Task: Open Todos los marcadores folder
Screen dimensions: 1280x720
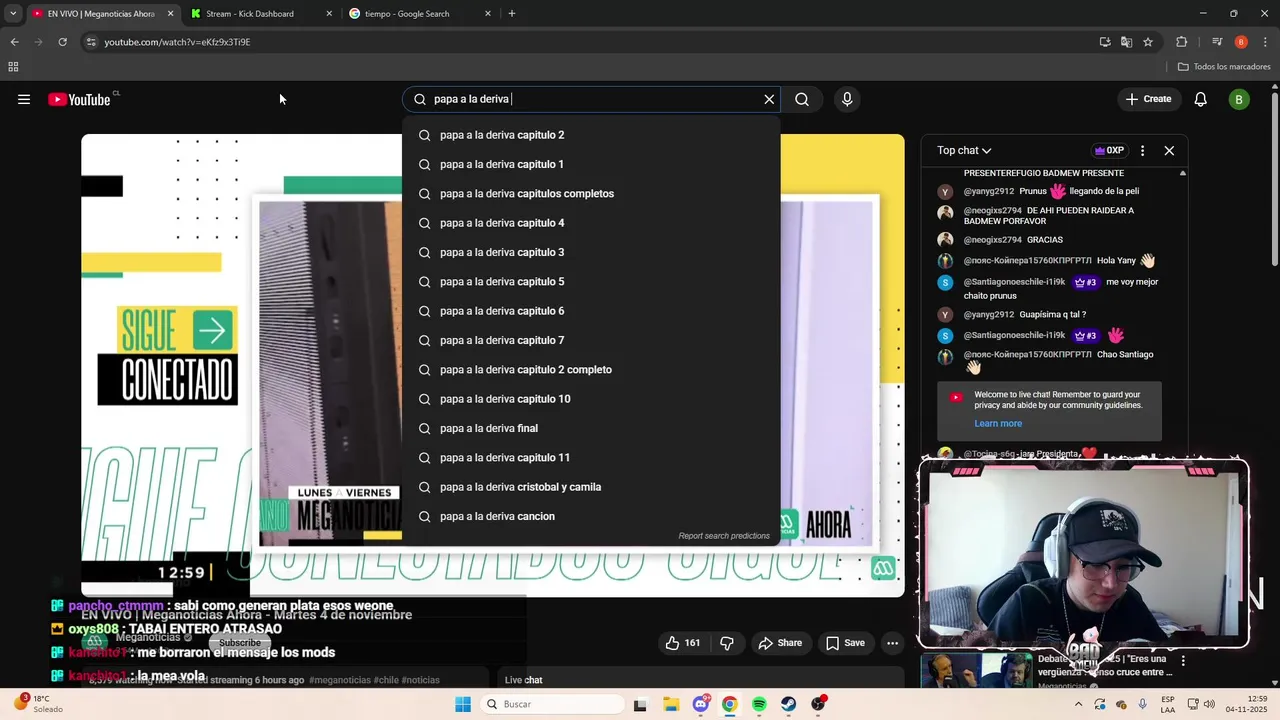Action: coord(1224,67)
